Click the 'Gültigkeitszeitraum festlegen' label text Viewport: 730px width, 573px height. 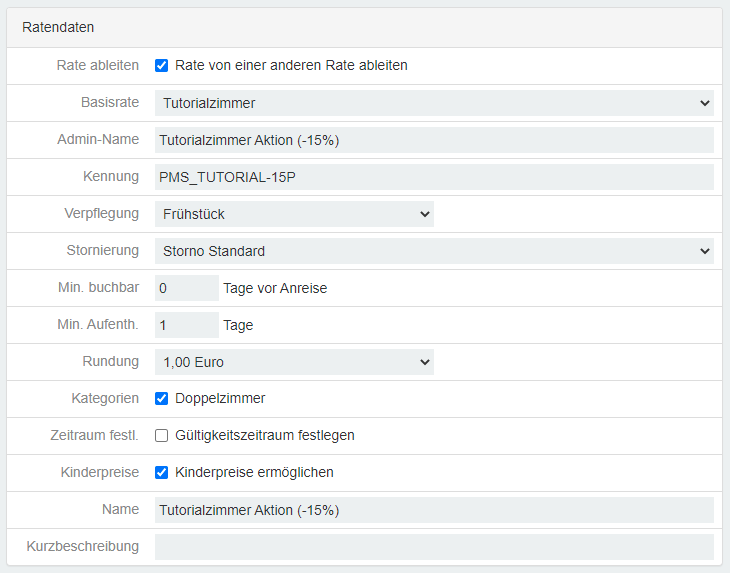(265, 436)
